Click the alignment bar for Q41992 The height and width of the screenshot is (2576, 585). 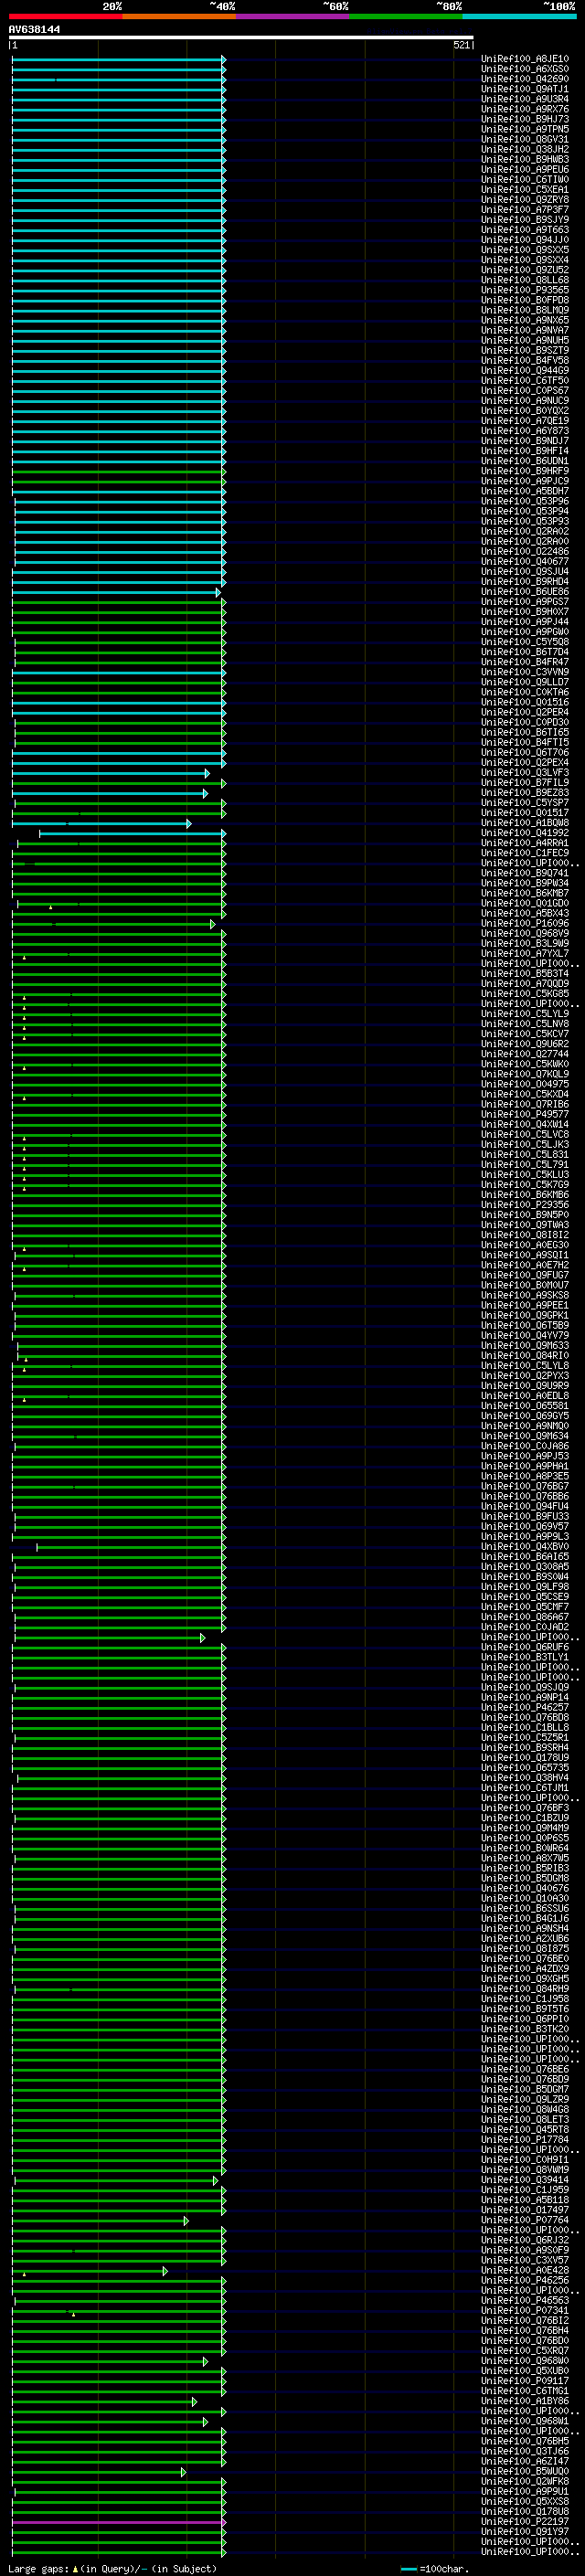(x=132, y=833)
